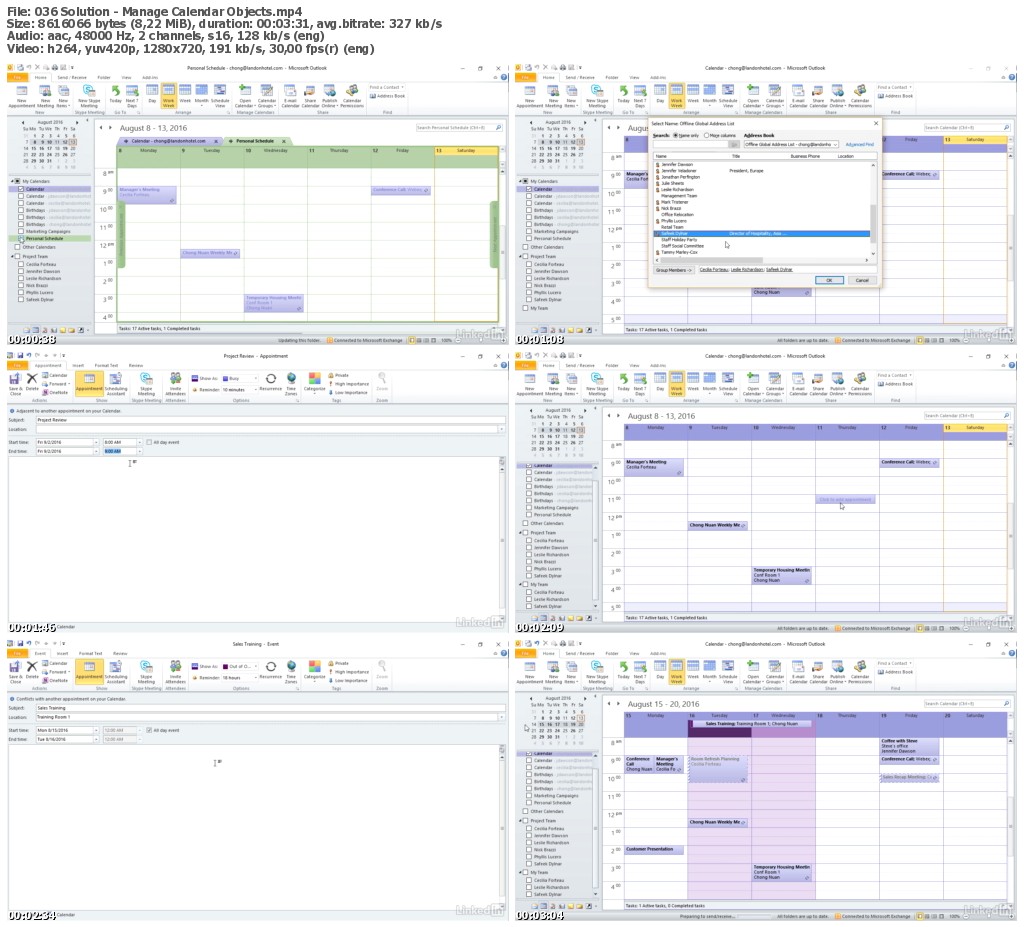Check Marketing Campaigns calendar in 00:00:38 frame
The image size is (1024, 927).
click(22, 231)
